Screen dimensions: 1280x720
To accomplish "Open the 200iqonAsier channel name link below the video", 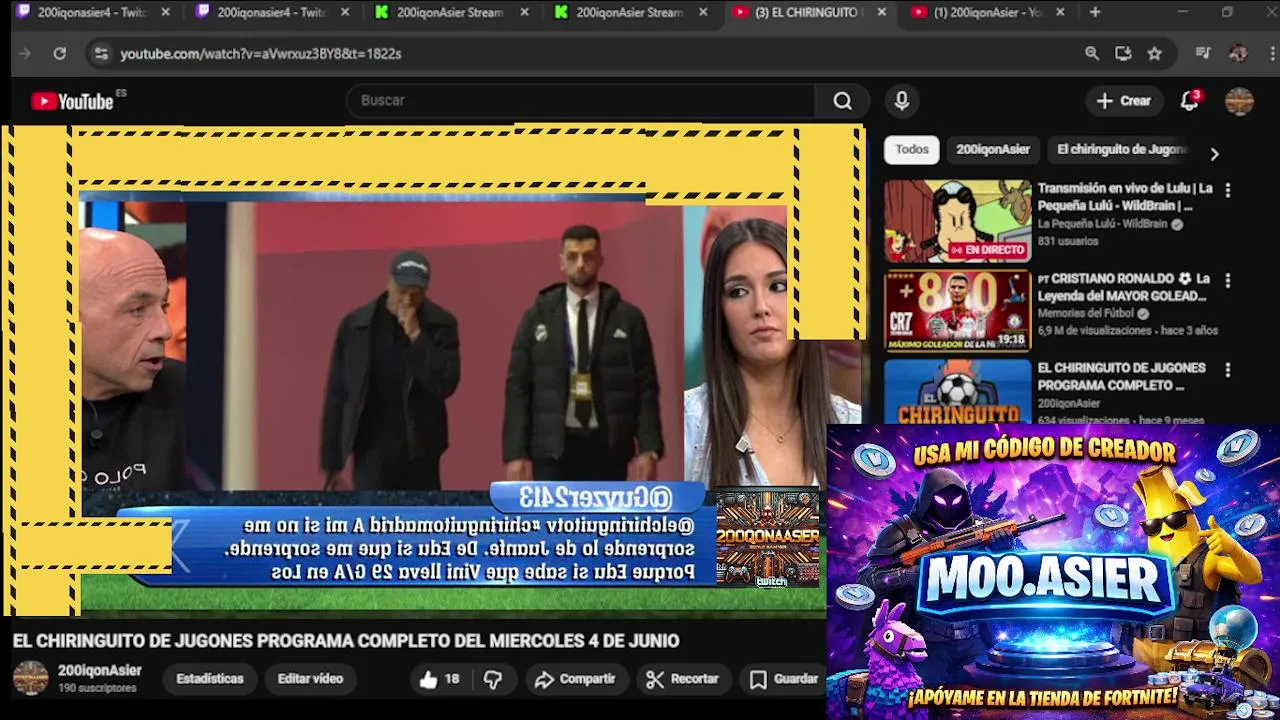I will 99,670.
